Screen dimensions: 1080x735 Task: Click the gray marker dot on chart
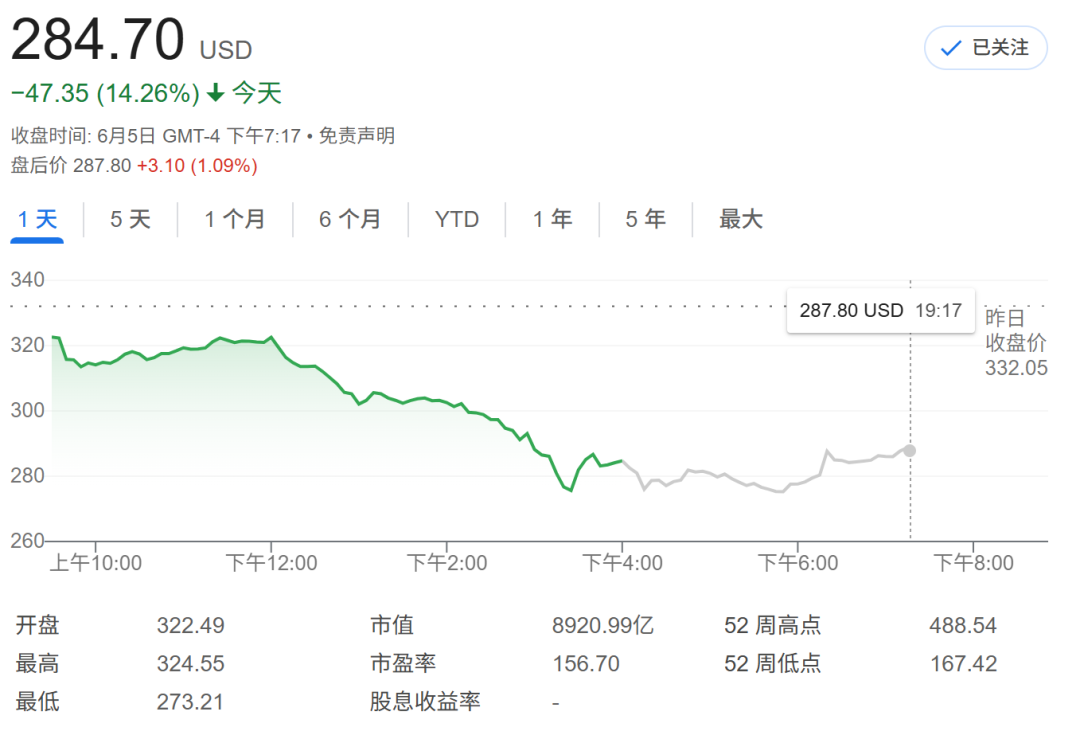click(x=910, y=451)
